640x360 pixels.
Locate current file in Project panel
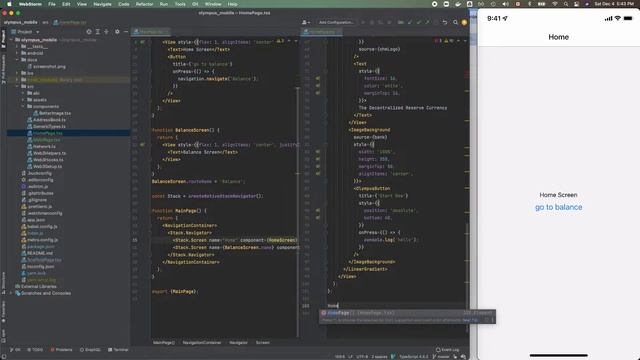click(89, 31)
